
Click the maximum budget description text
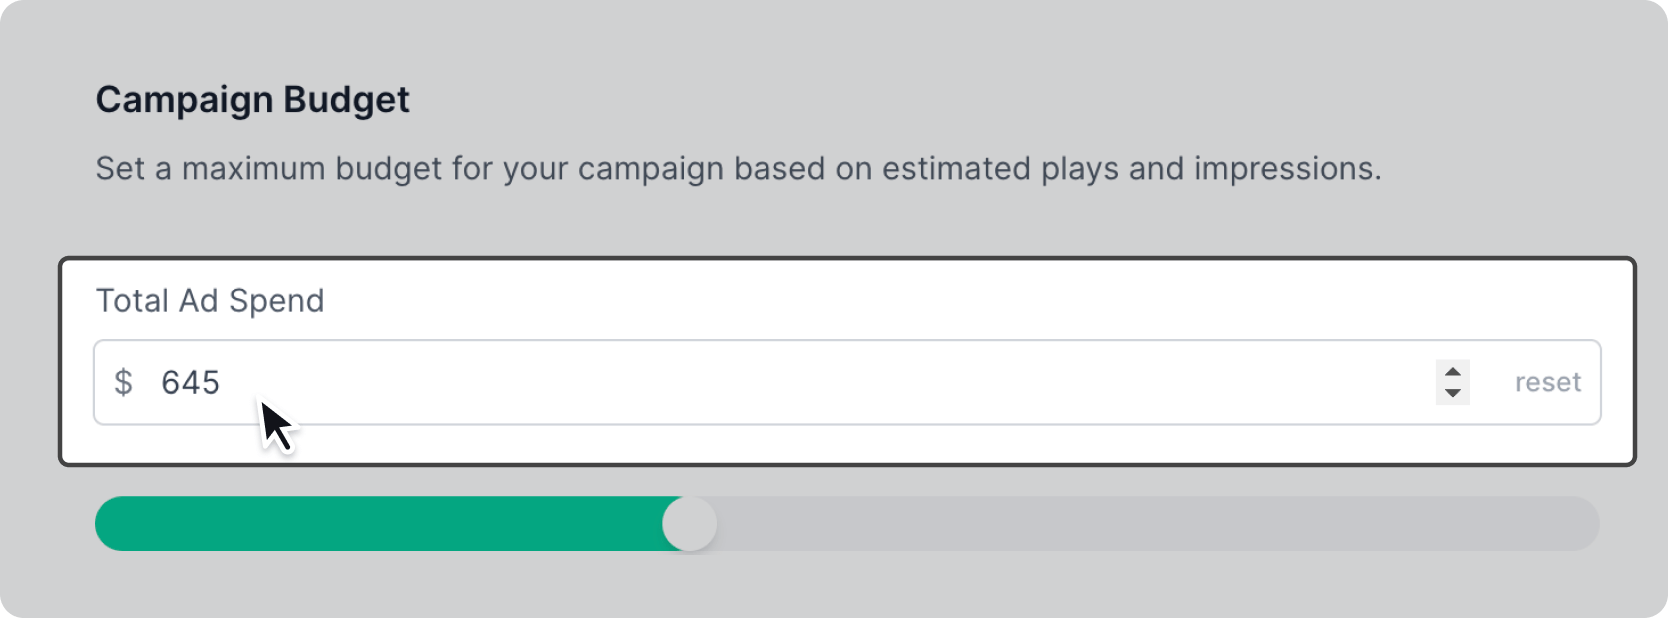(738, 169)
